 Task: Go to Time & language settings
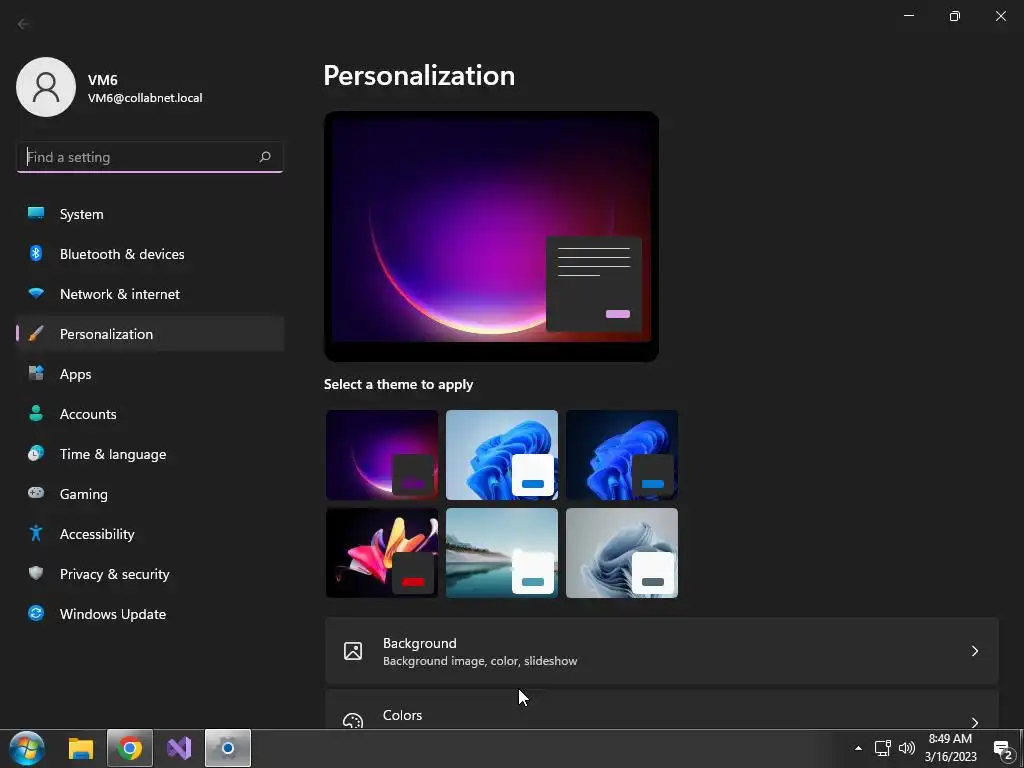tap(150, 454)
